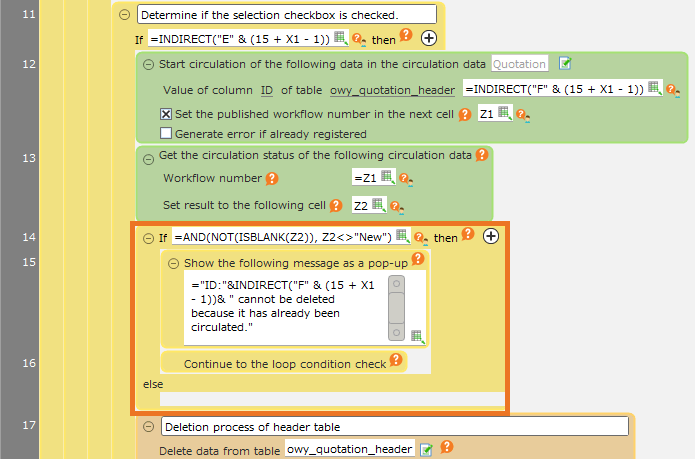This screenshot has height=459, width=695.
Task: Open cell picker for Z2 result field
Action: pos(377,205)
